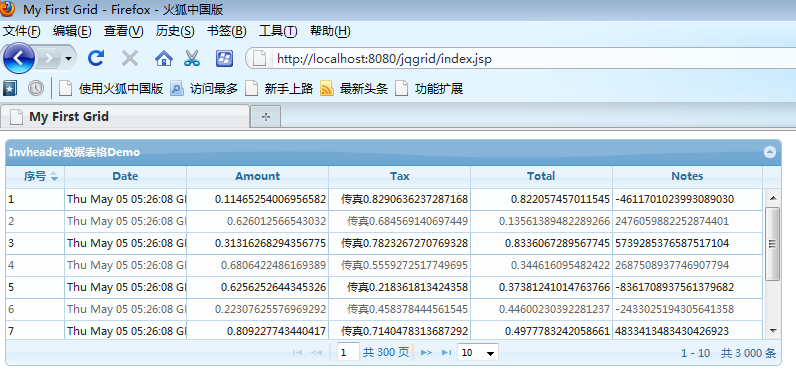The width and height of the screenshot is (796, 371).
Task: Open the 历史(S) menu
Action: click(175, 31)
